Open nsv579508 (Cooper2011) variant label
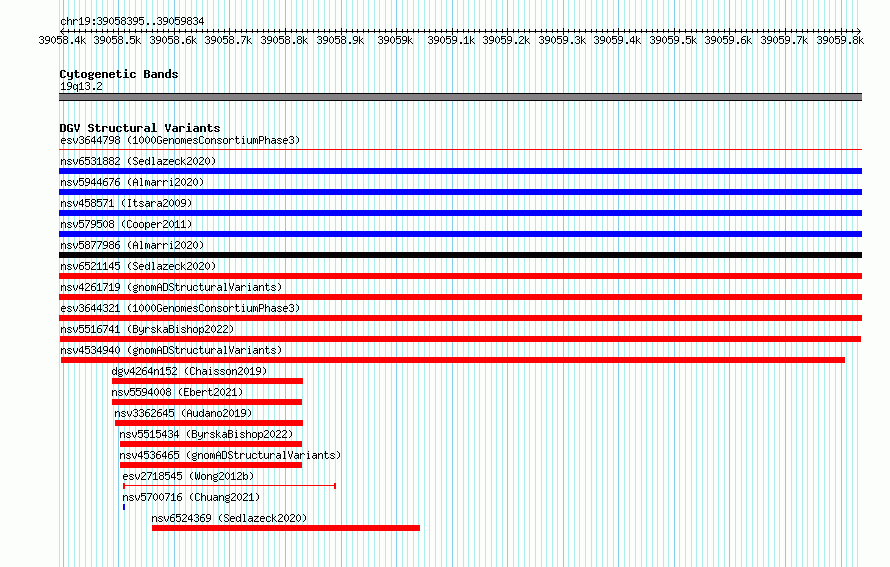 coord(126,224)
